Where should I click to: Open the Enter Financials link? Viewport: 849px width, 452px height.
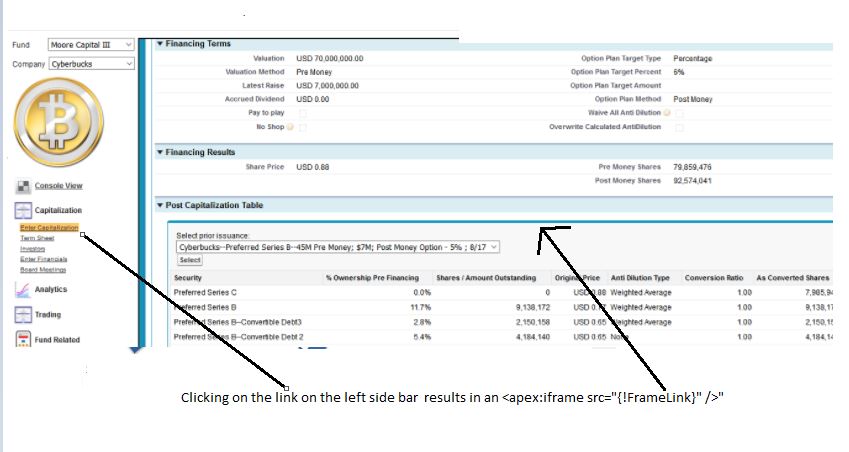point(44,259)
